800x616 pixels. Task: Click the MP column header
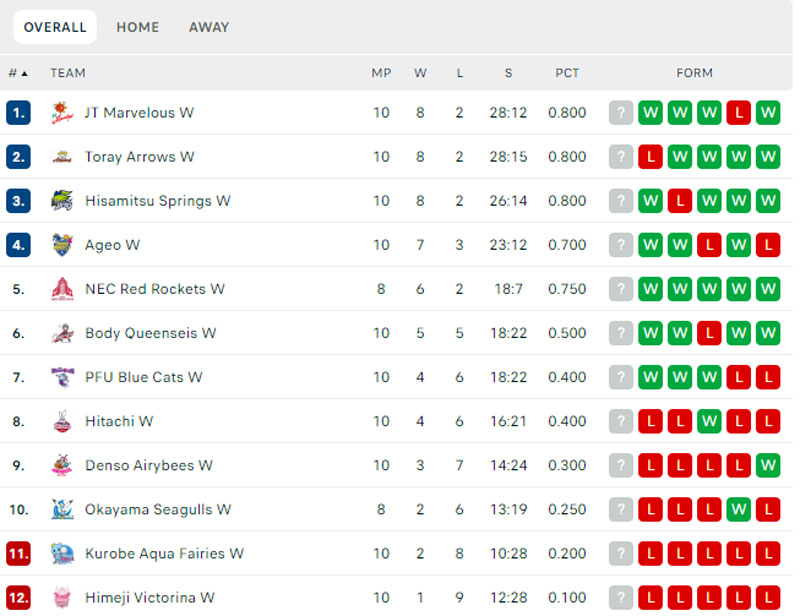[x=381, y=73]
